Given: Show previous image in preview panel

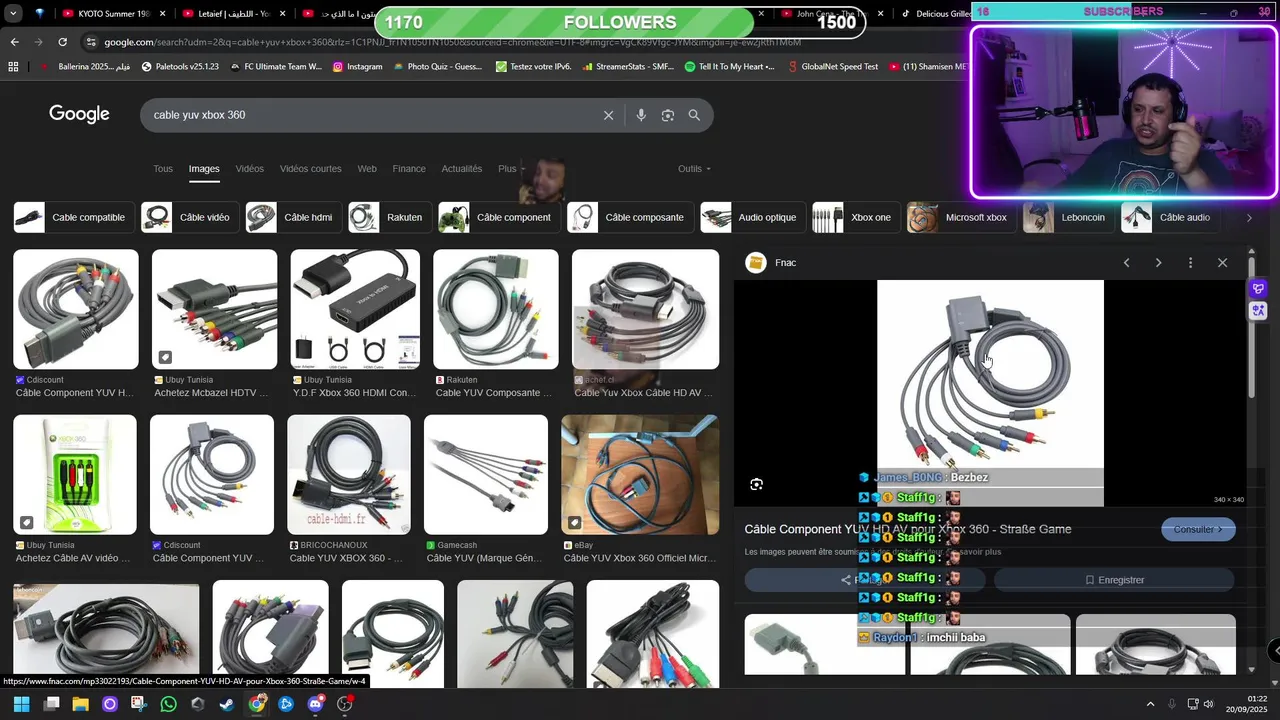Looking at the screenshot, I should coord(1126,263).
